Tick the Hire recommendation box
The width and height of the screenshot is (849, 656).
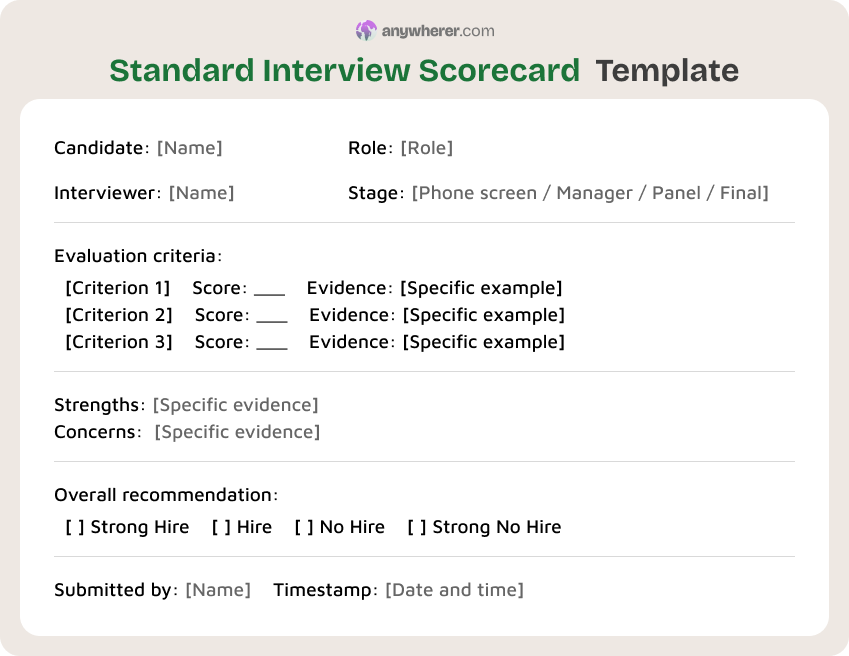(221, 527)
